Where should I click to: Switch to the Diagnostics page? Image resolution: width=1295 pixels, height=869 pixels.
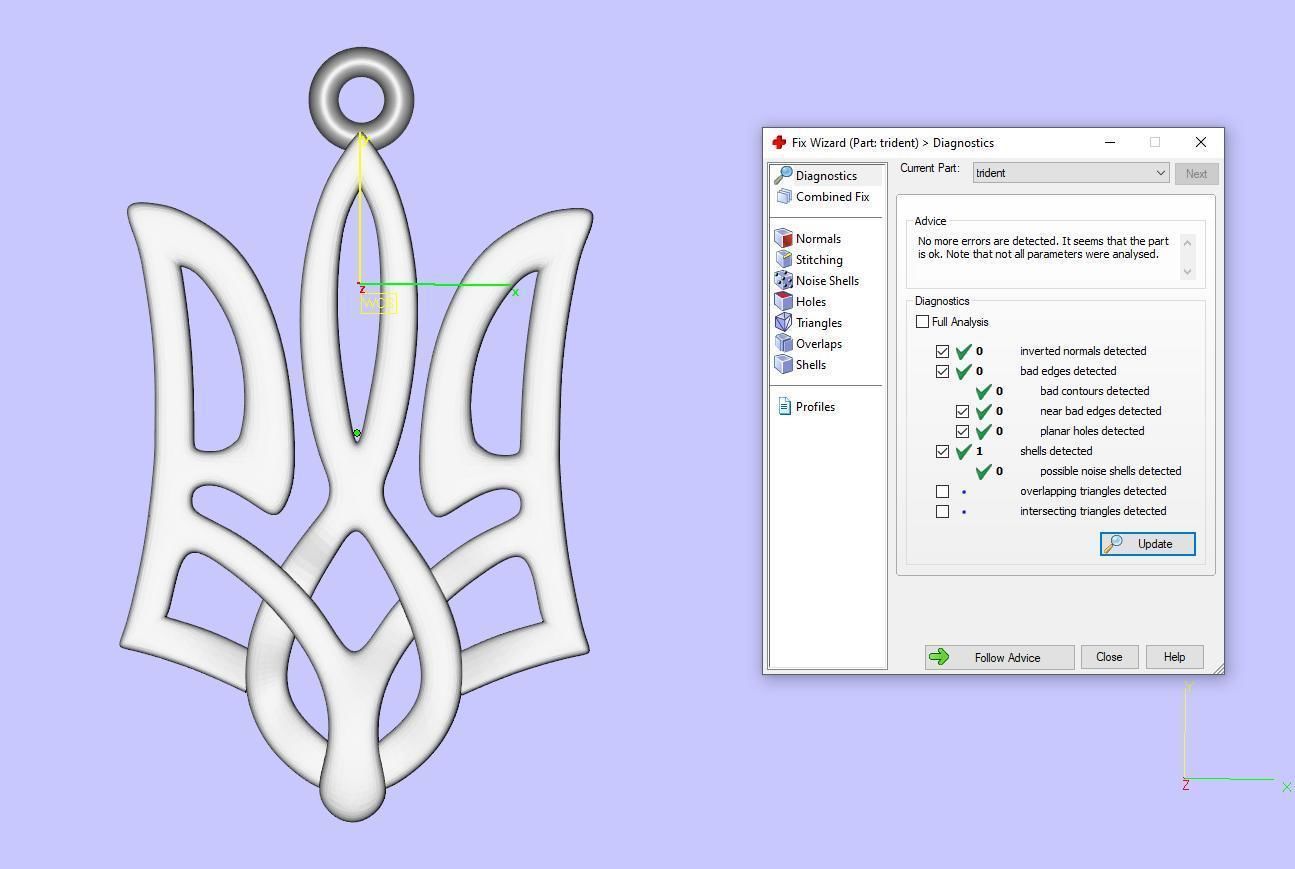[x=828, y=176]
